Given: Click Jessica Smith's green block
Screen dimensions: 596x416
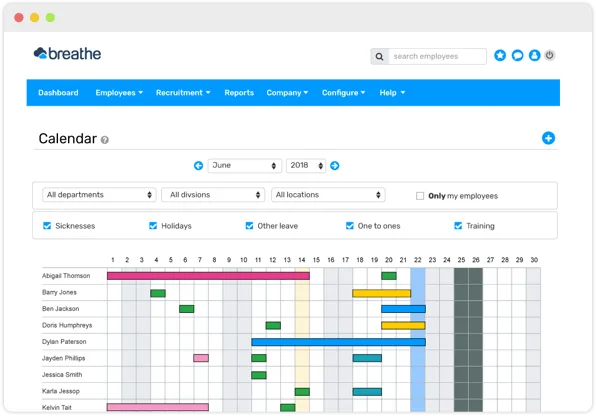Looking at the screenshot, I should (x=259, y=375).
